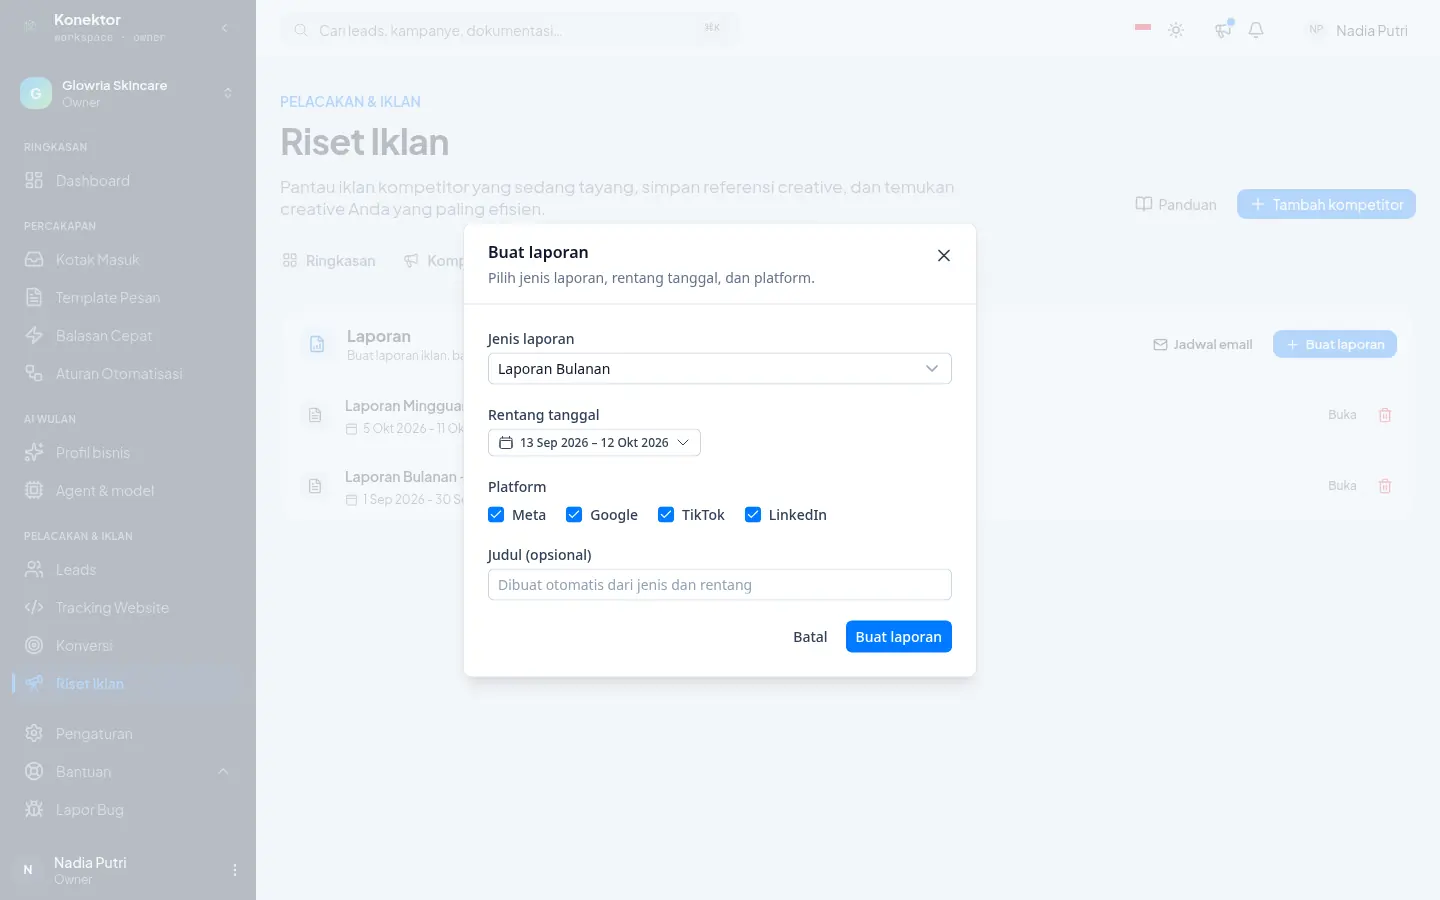Image resolution: width=1440 pixels, height=900 pixels.
Task: Click the Indonesian flag language icon
Action: tap(1143, 28)
